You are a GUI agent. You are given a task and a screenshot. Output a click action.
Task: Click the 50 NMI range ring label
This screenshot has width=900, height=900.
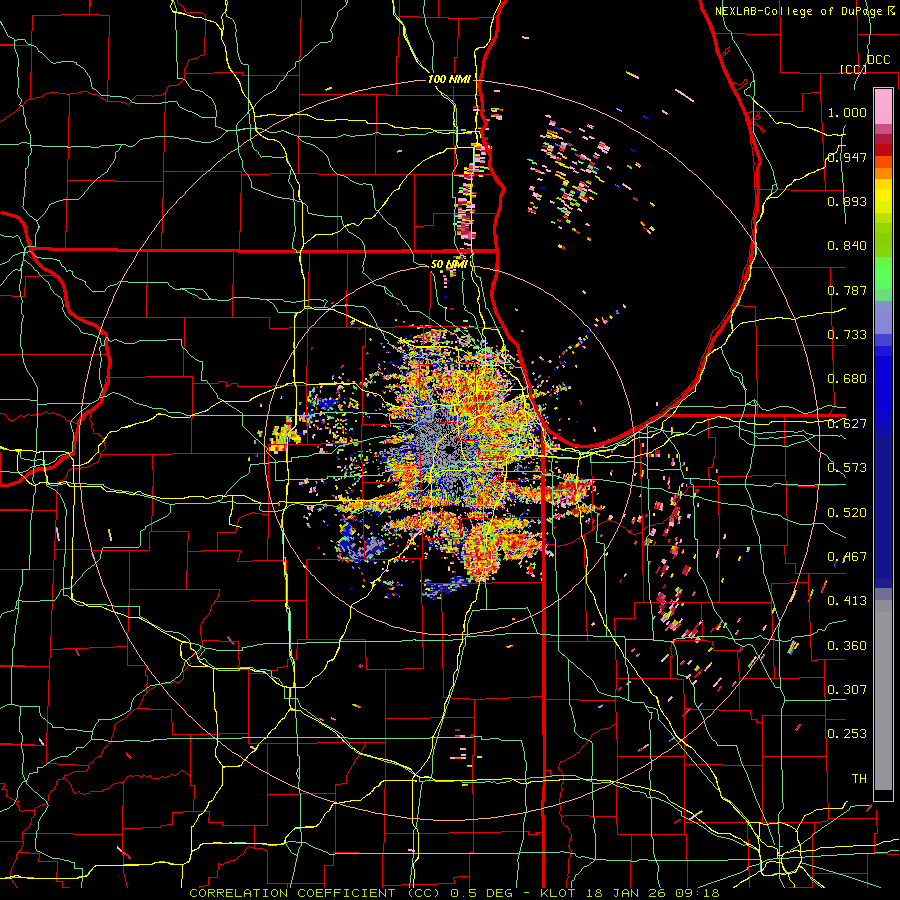(x=449, y=264)
